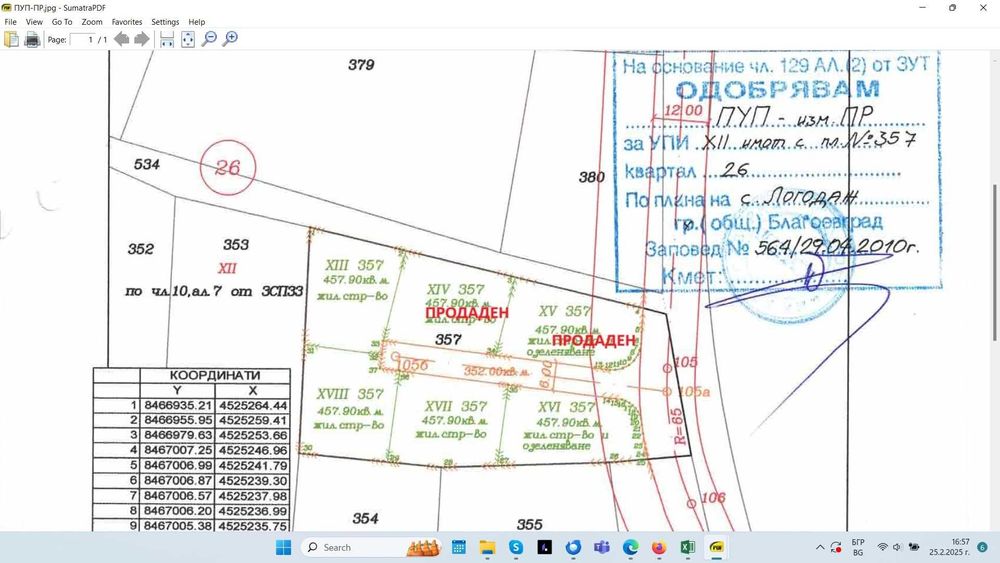Open Excel from the taskbar

point(688,547)
